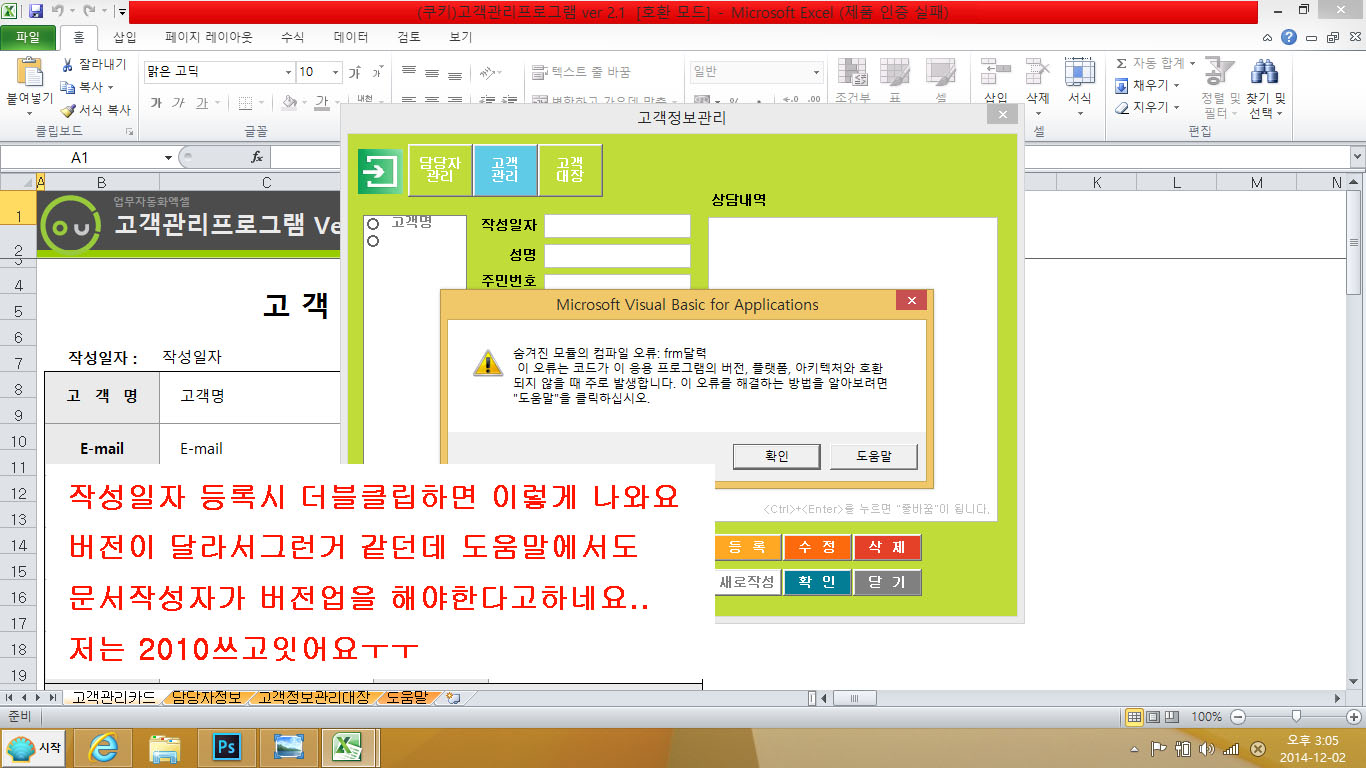Click the Format Painter (서식 복사) brush

coord(68,110)
